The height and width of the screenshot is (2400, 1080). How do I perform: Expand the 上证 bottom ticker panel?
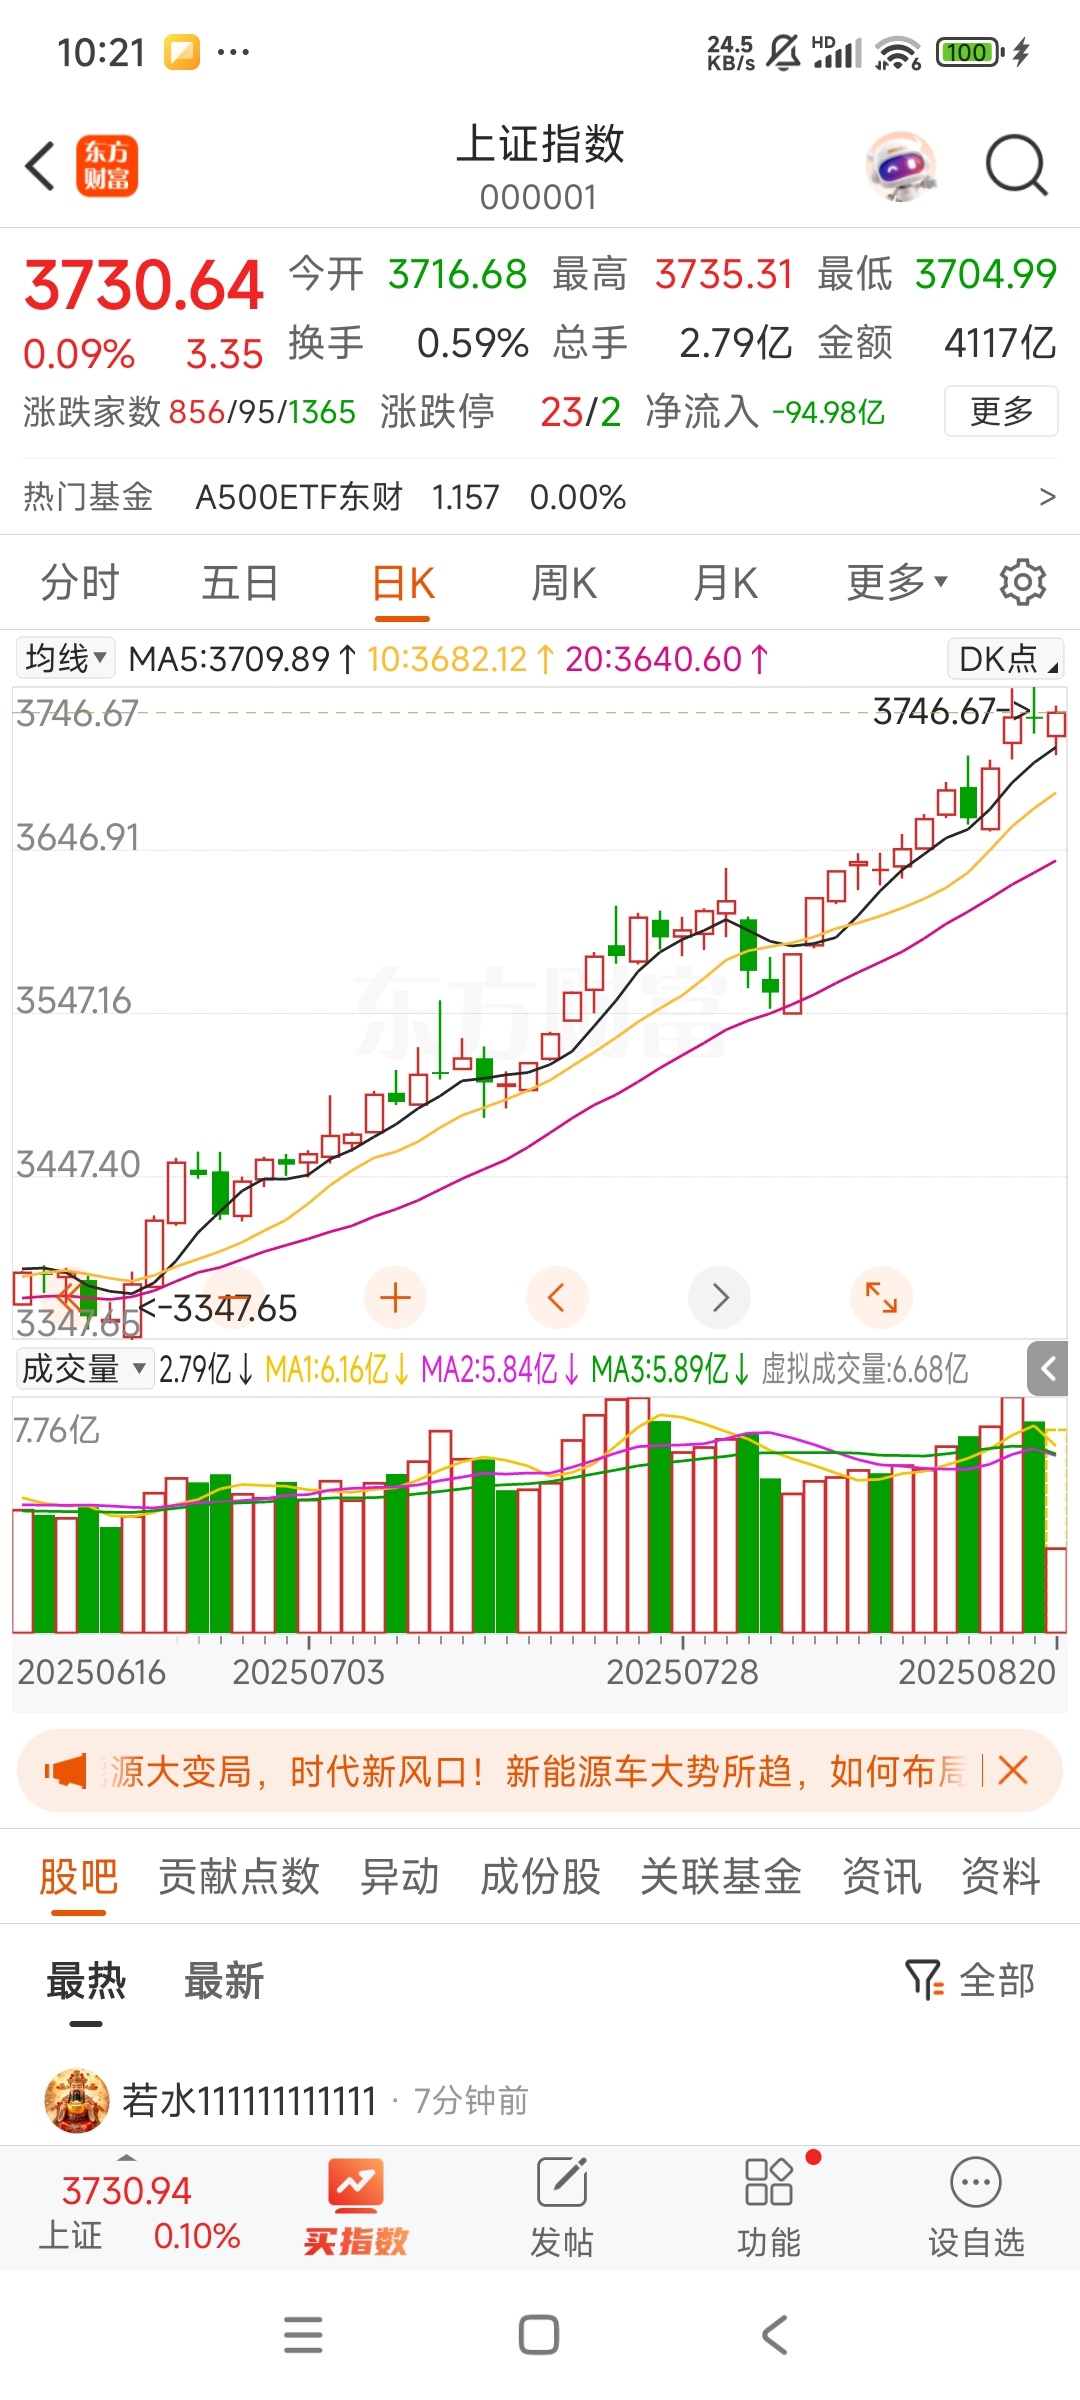click(x=127, y=2156)
